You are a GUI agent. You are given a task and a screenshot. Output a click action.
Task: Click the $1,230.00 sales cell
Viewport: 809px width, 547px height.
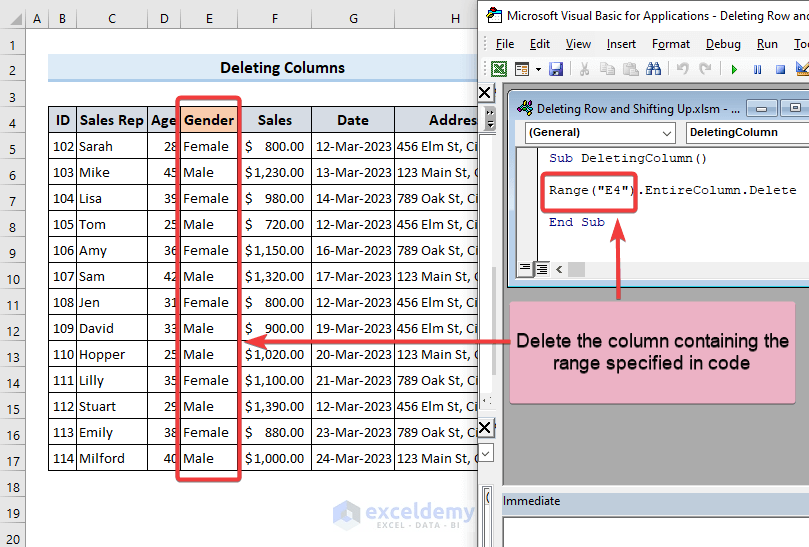click(274, 172)
